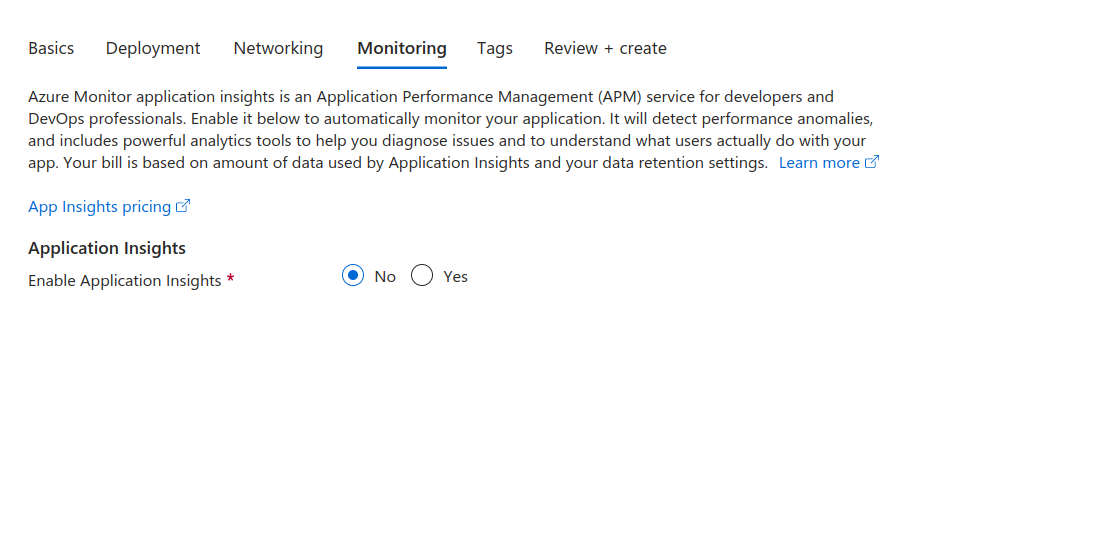Select the No radio button circle

coord(353,276)
